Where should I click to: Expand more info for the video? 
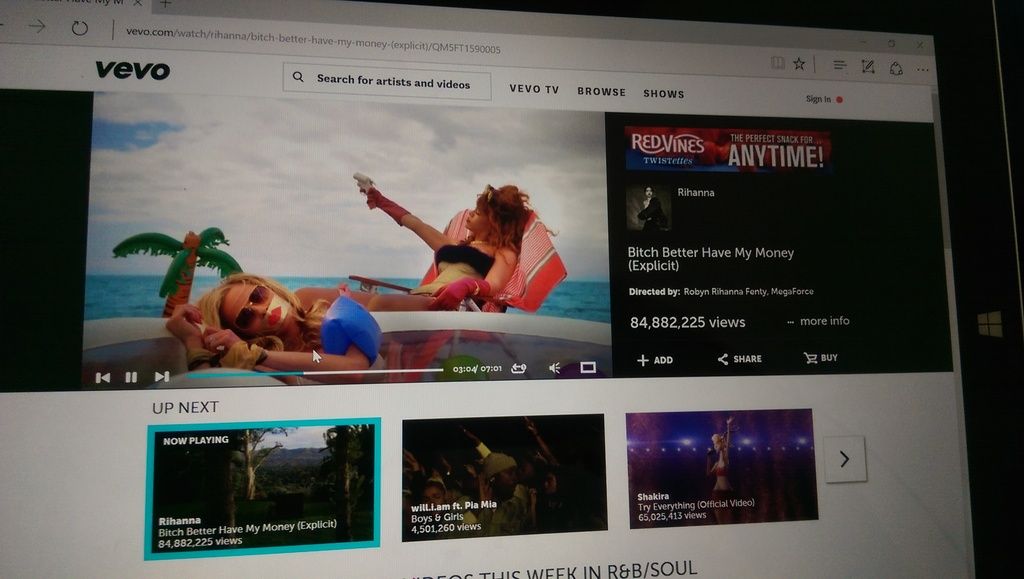tap(818, 321)
